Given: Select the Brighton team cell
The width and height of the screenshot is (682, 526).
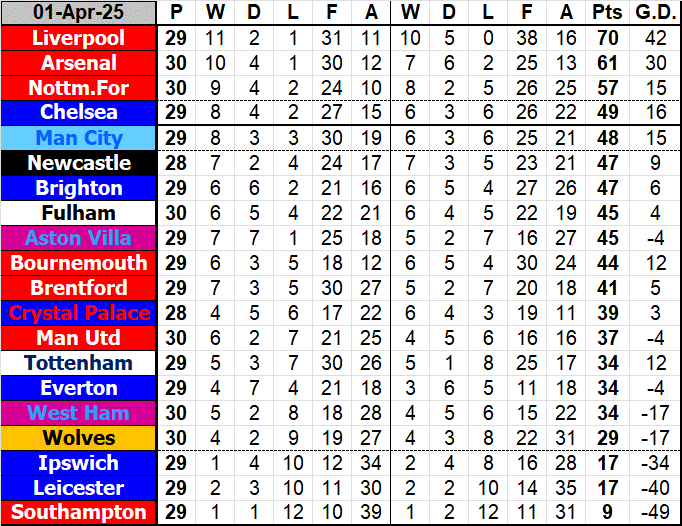Looking at the screenshot, I should 79,188.
